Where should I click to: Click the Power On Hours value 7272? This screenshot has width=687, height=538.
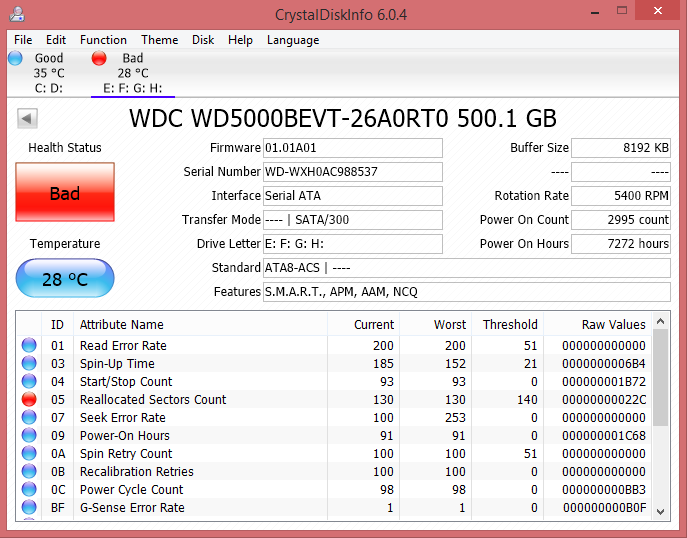tap(621, 244)
